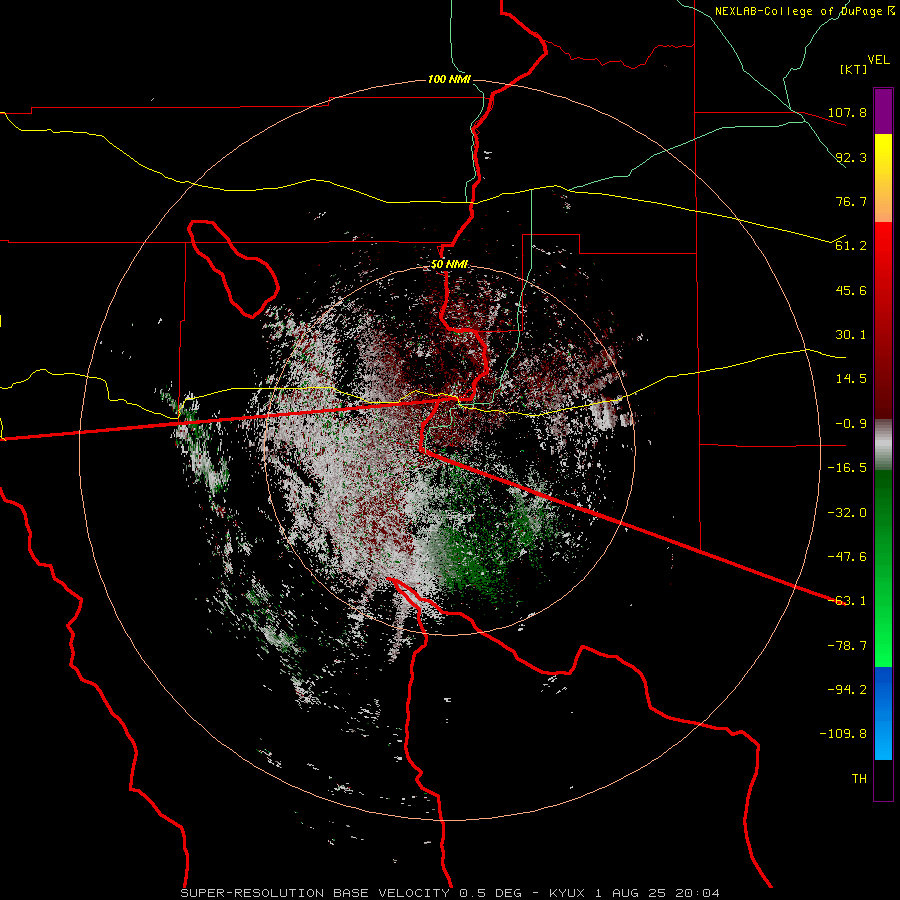Click the 0.5 DEG elevation text

490,893
